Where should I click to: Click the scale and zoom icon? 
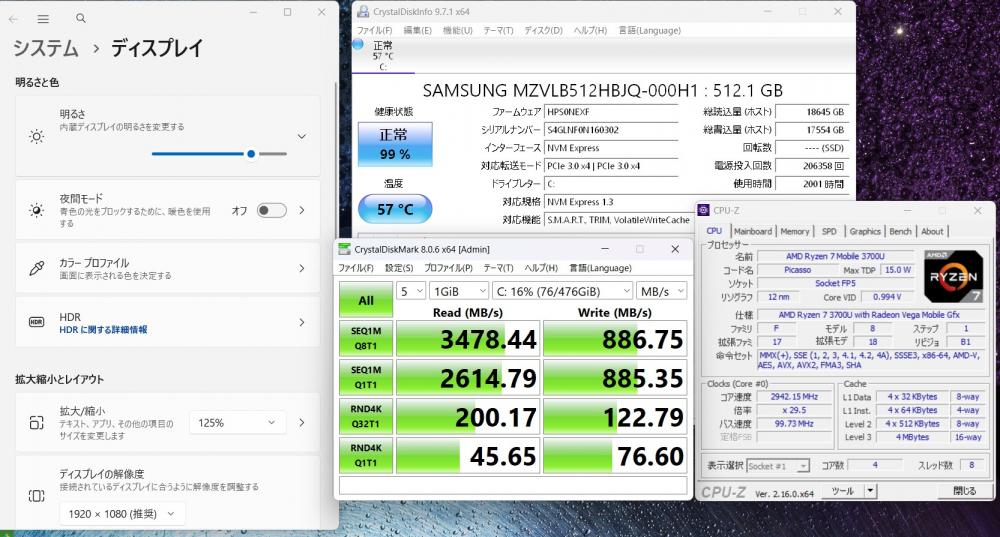pyautogui.click(x=36, y=423)
